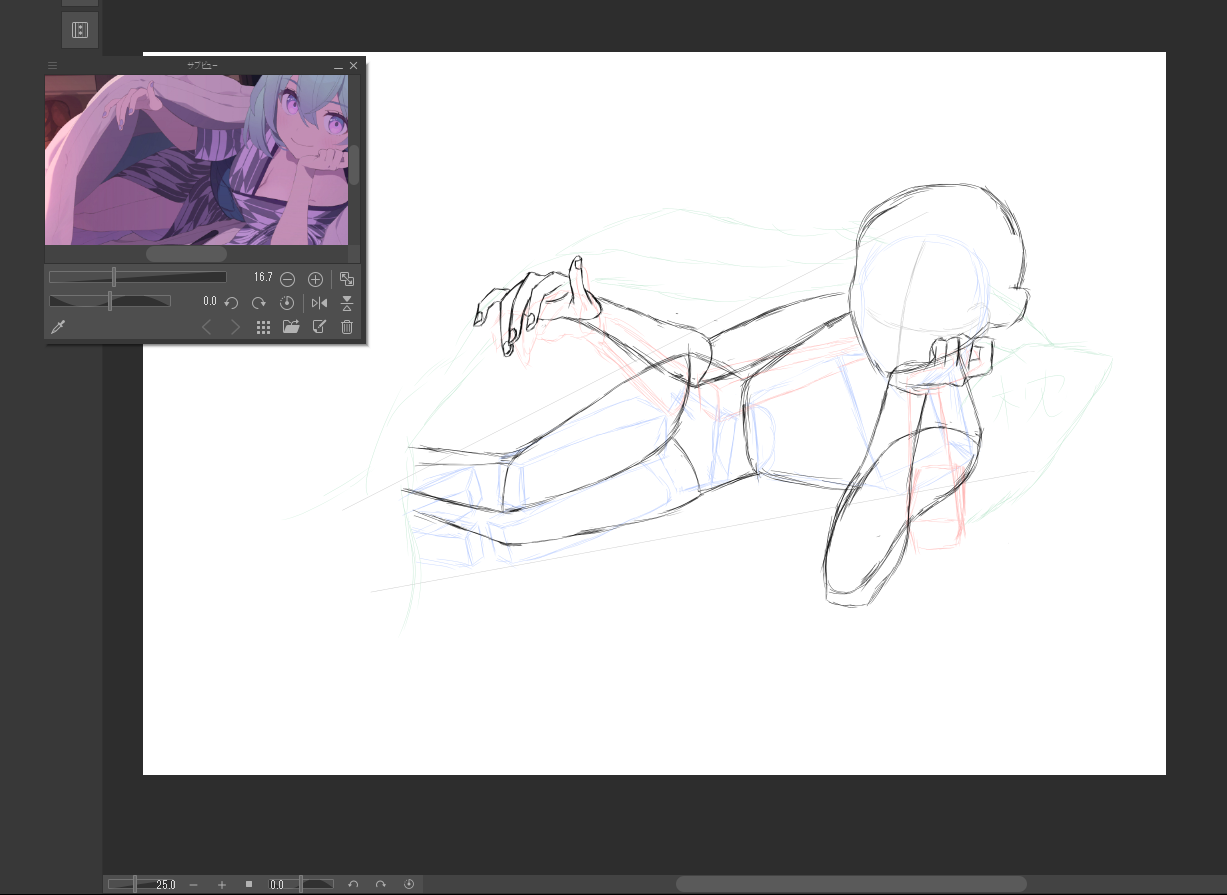The image size is (1227, 895).
Task: Click the edit image icon in Sub View
Action: [x=319, y=327]
